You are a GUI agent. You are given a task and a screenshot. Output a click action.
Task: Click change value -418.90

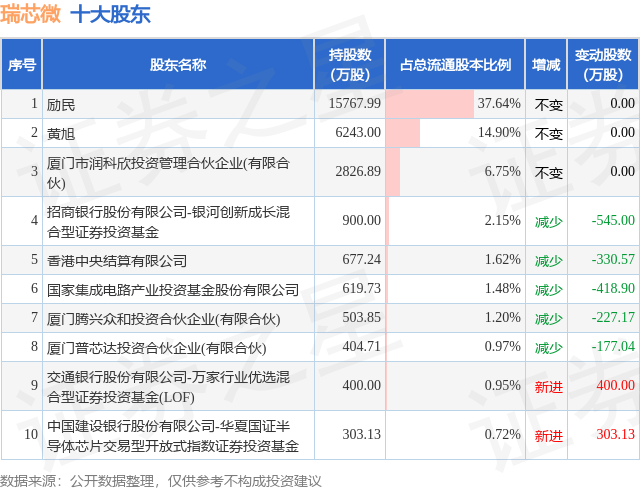click(613, 288)
